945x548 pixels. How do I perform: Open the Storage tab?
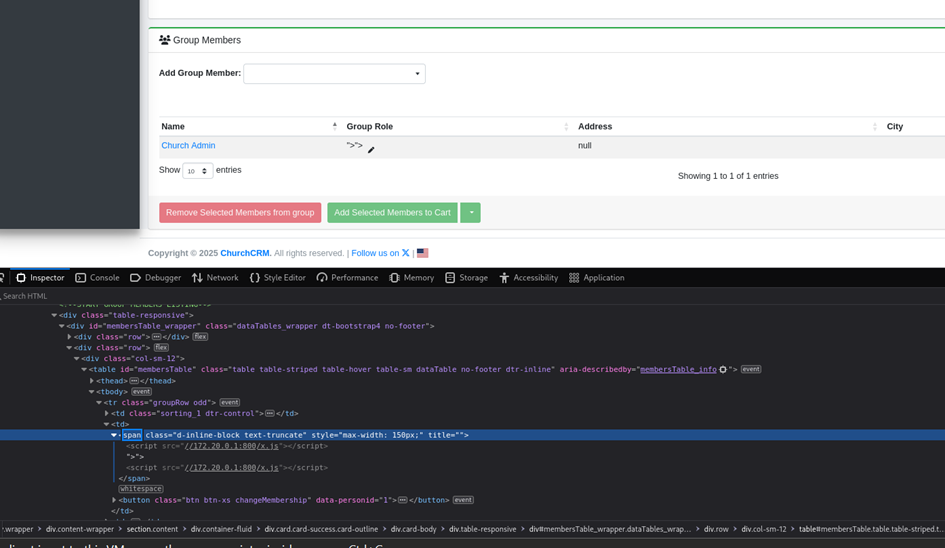[x=466, y=278]
